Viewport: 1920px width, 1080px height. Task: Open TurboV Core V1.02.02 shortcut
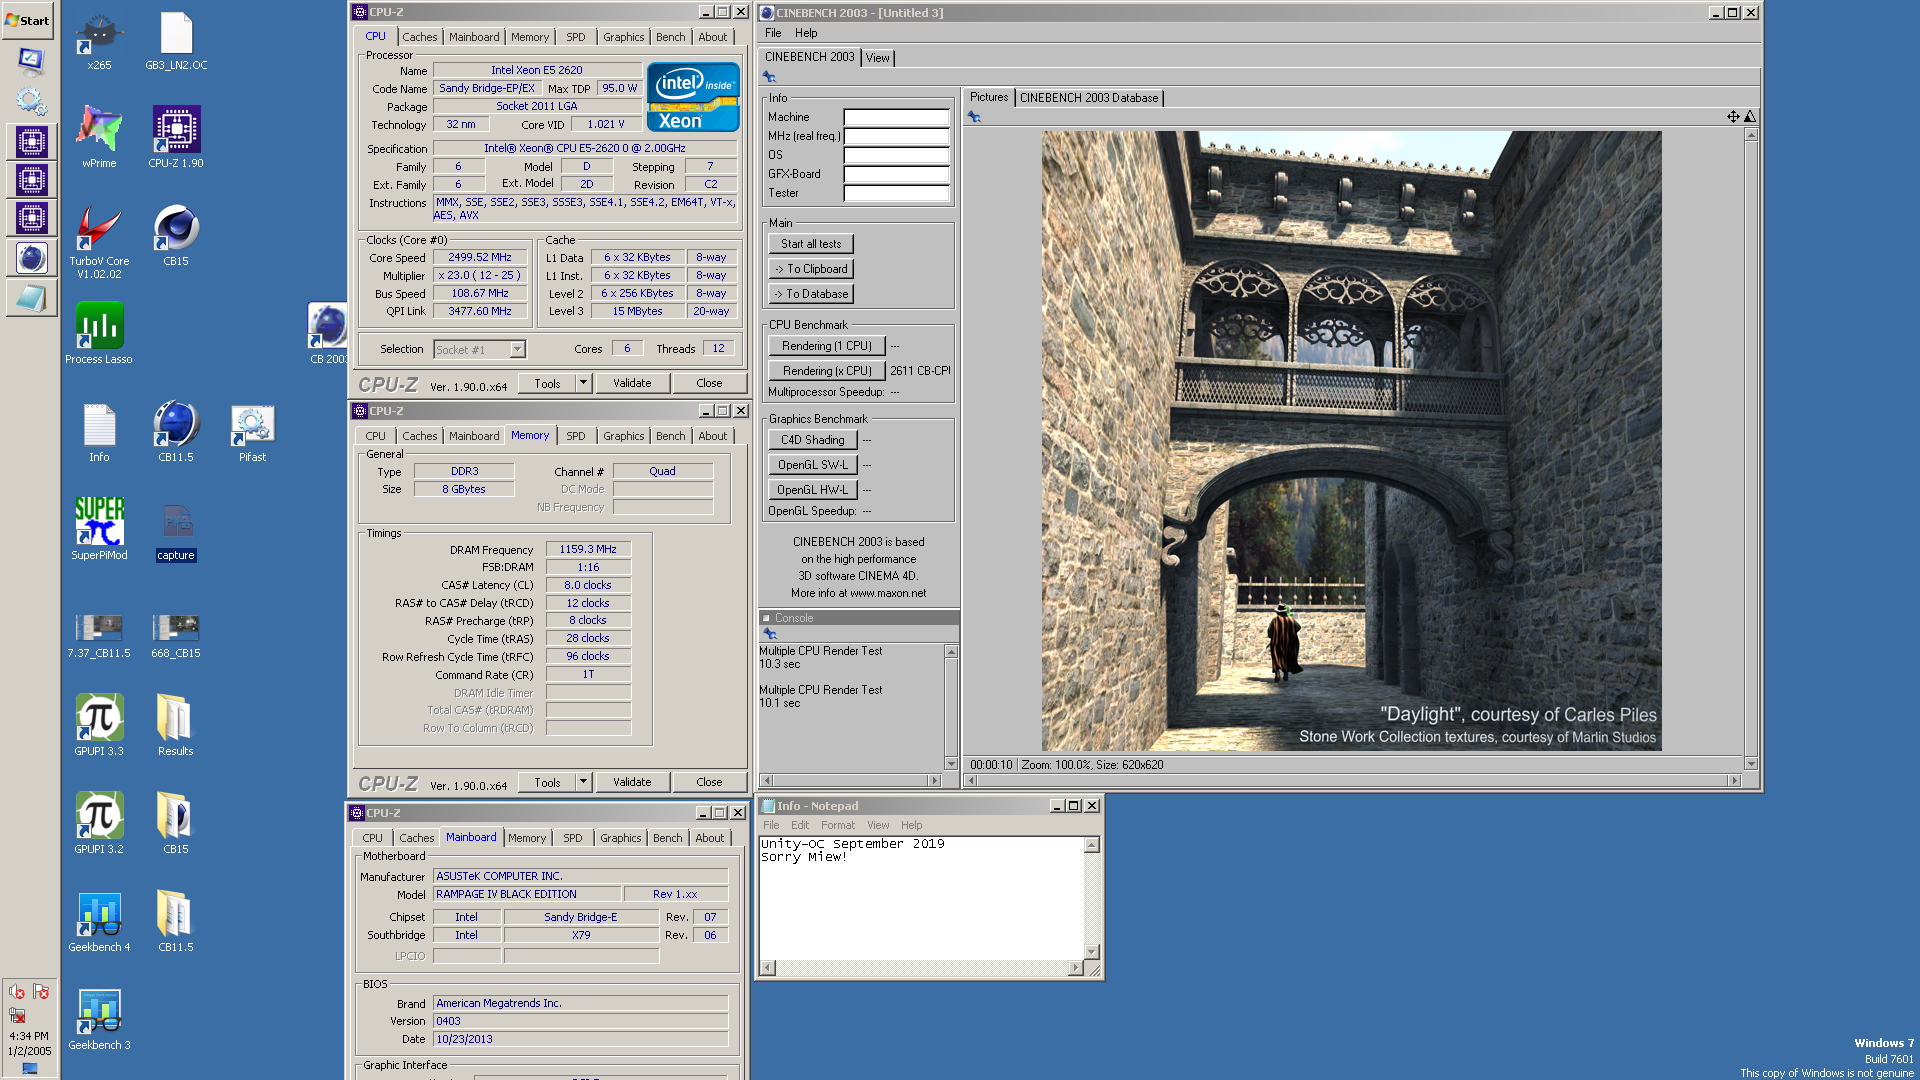pos(99,242)
